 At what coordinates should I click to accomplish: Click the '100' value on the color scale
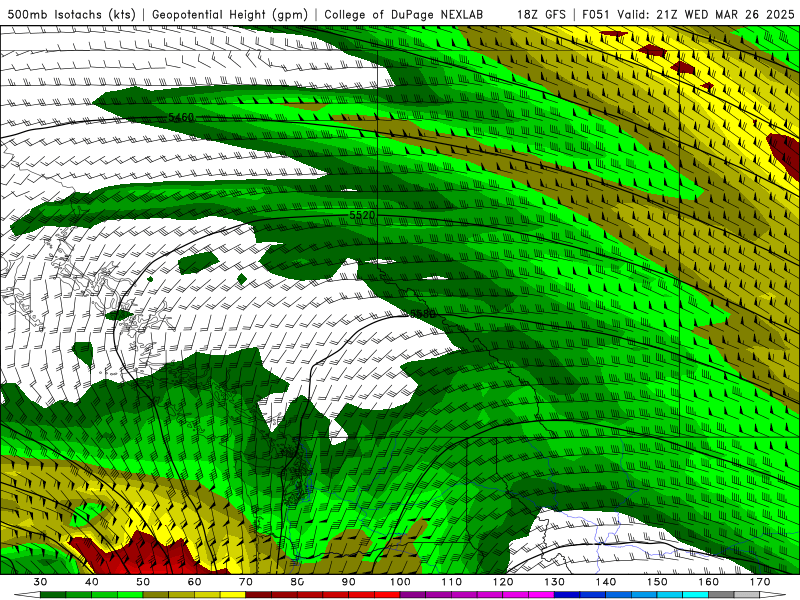(400, 582)
